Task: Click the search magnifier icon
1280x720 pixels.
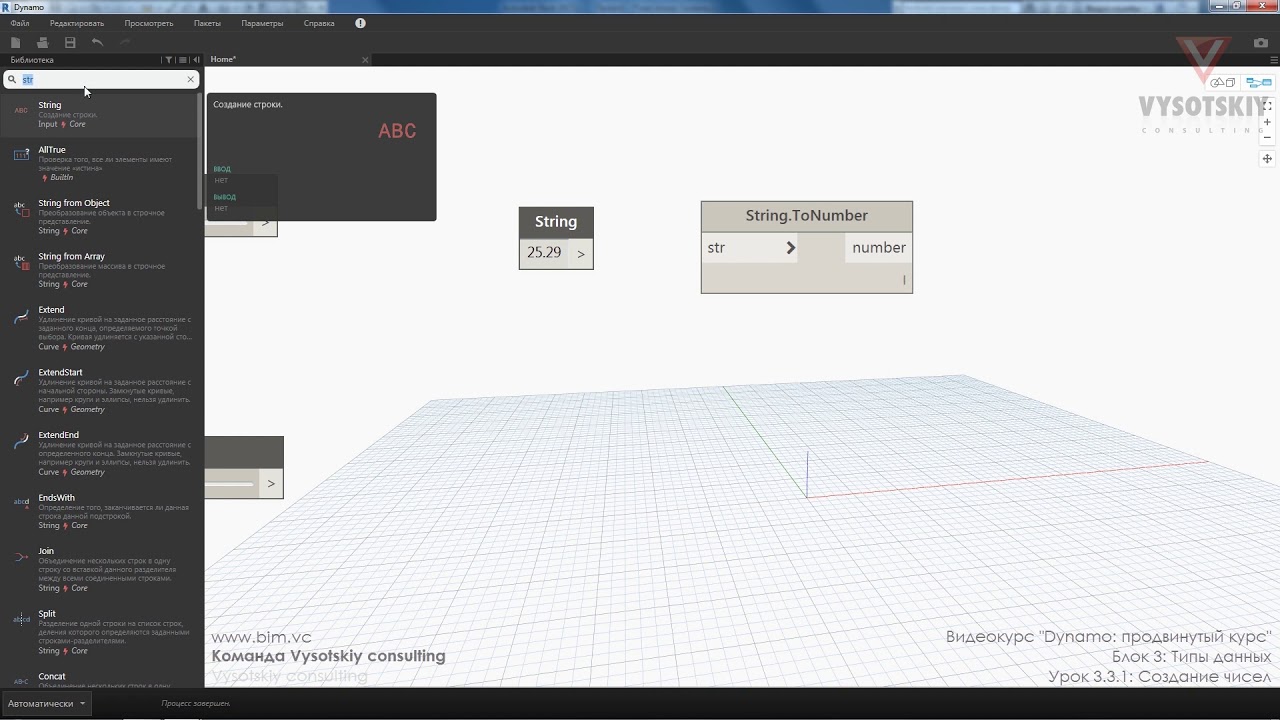Action: [12, 79]
